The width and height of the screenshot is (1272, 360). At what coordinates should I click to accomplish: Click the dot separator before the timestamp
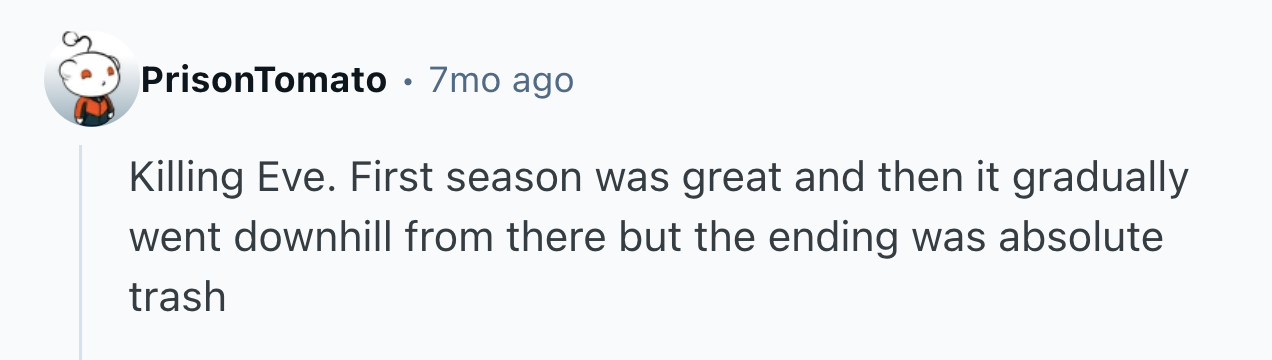408,80
